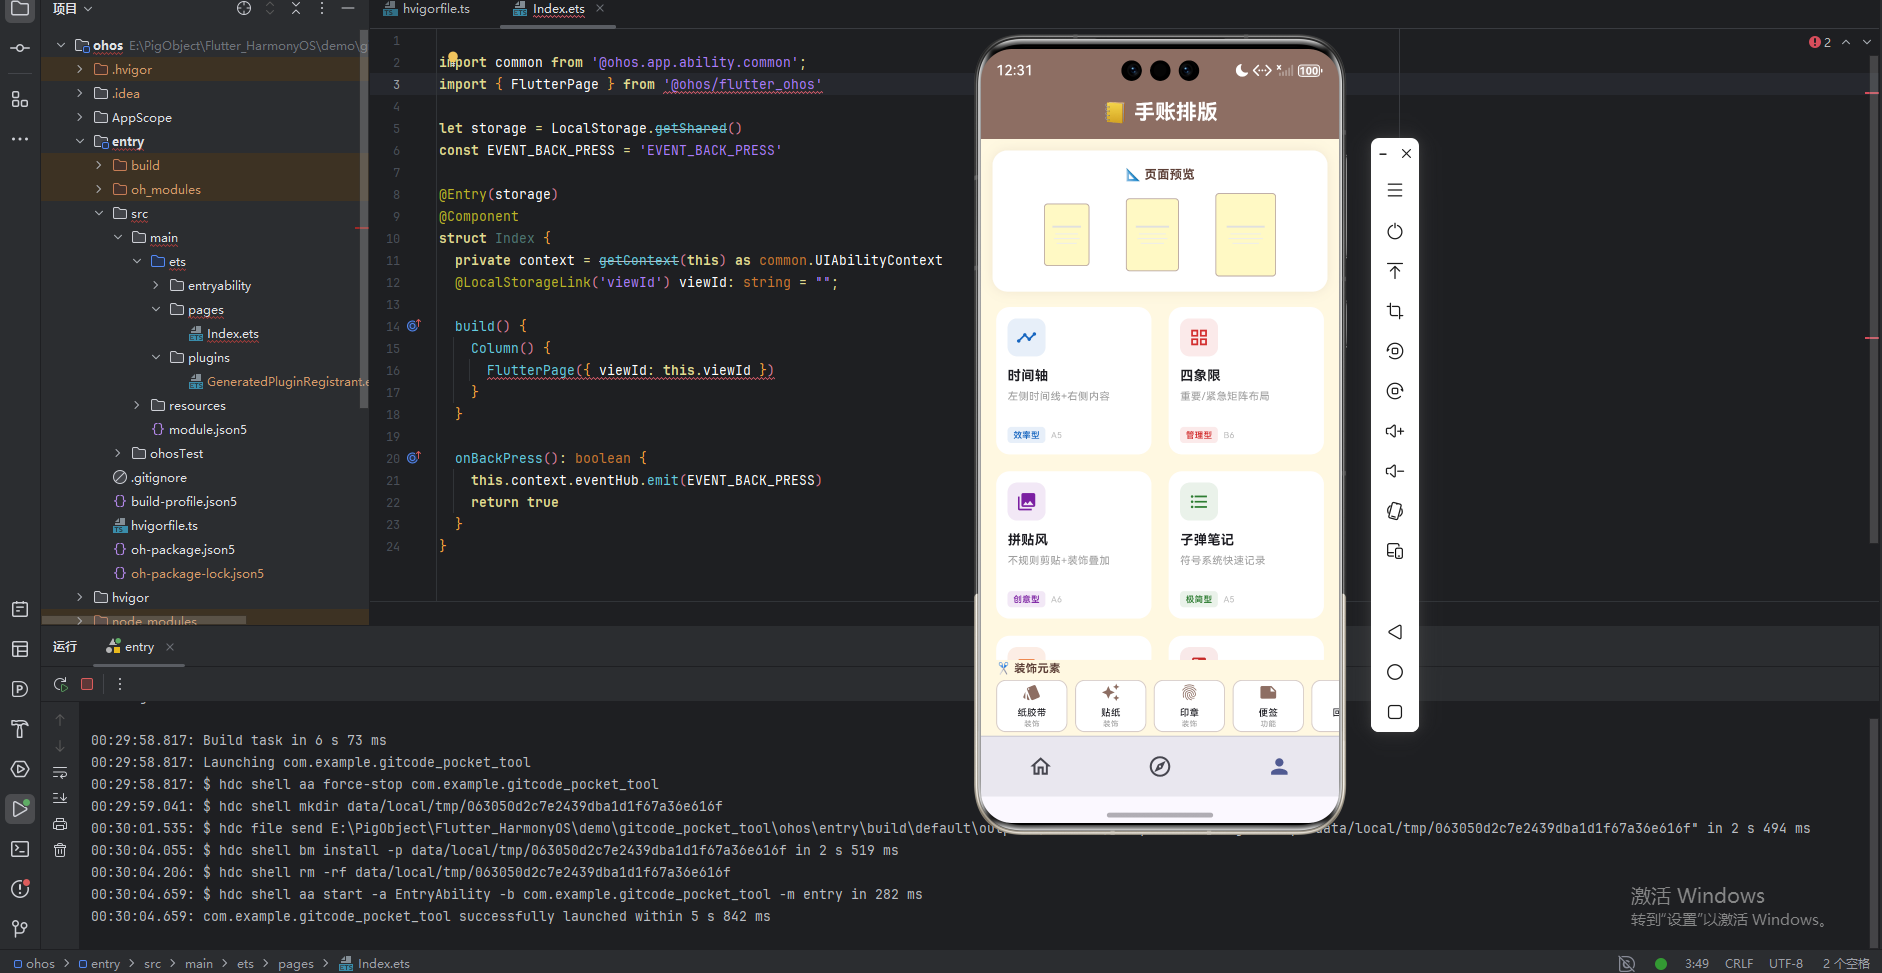Open the version control tool window
This screenshot has width=1882, height=973.
(20, 929)
